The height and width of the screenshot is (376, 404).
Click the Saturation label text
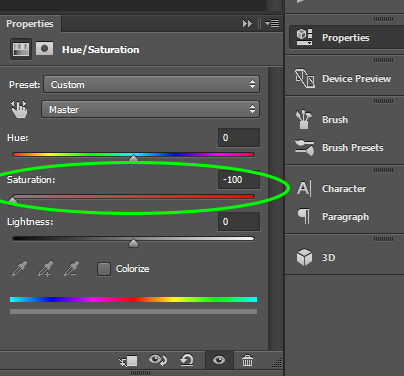[x=31, y=180]
